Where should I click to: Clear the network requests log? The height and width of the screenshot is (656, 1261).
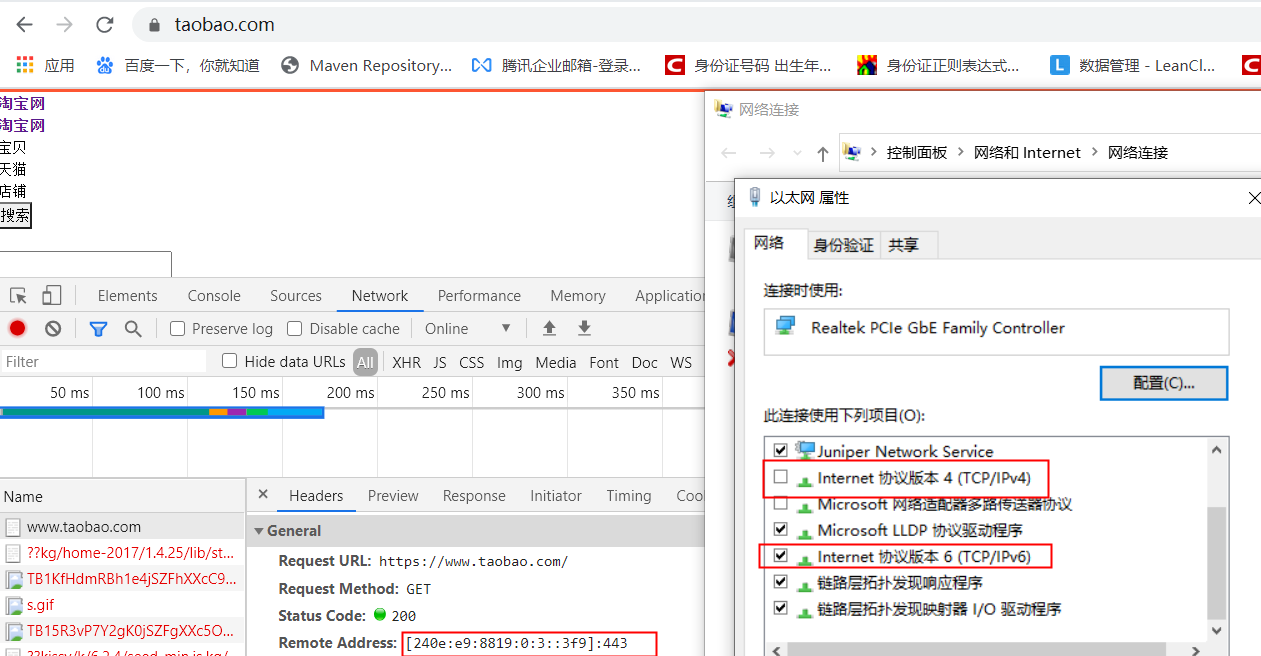(x=52, y=328)
